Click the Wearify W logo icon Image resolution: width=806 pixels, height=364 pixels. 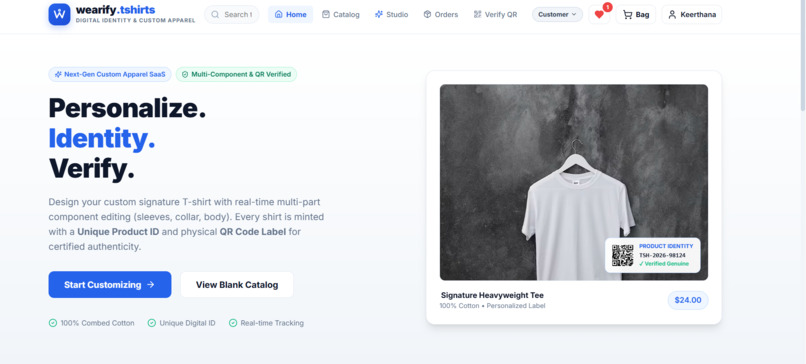[59, 14]
